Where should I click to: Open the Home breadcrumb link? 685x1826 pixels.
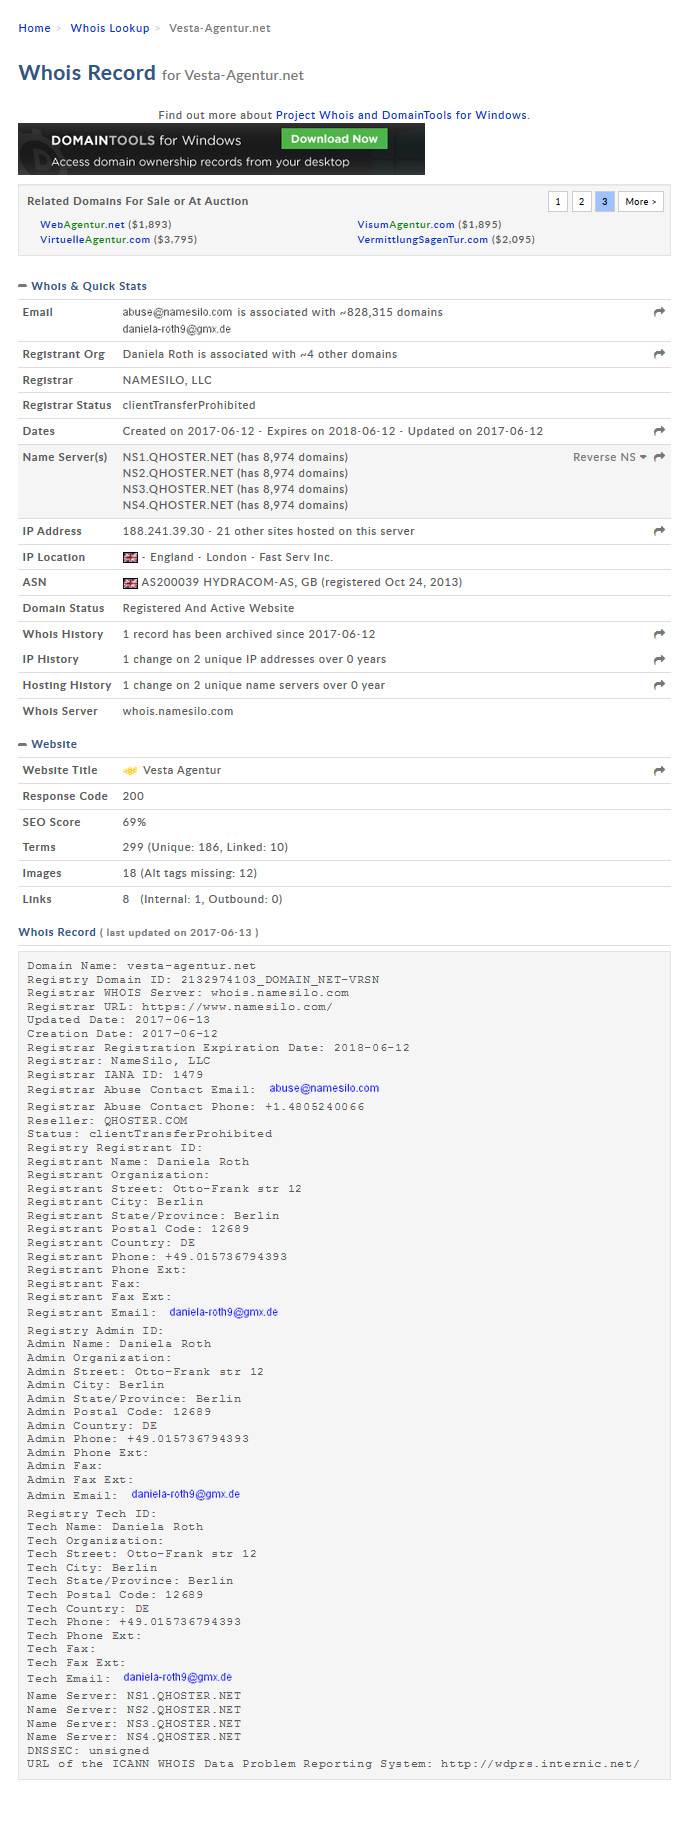[x=34, y=28]
